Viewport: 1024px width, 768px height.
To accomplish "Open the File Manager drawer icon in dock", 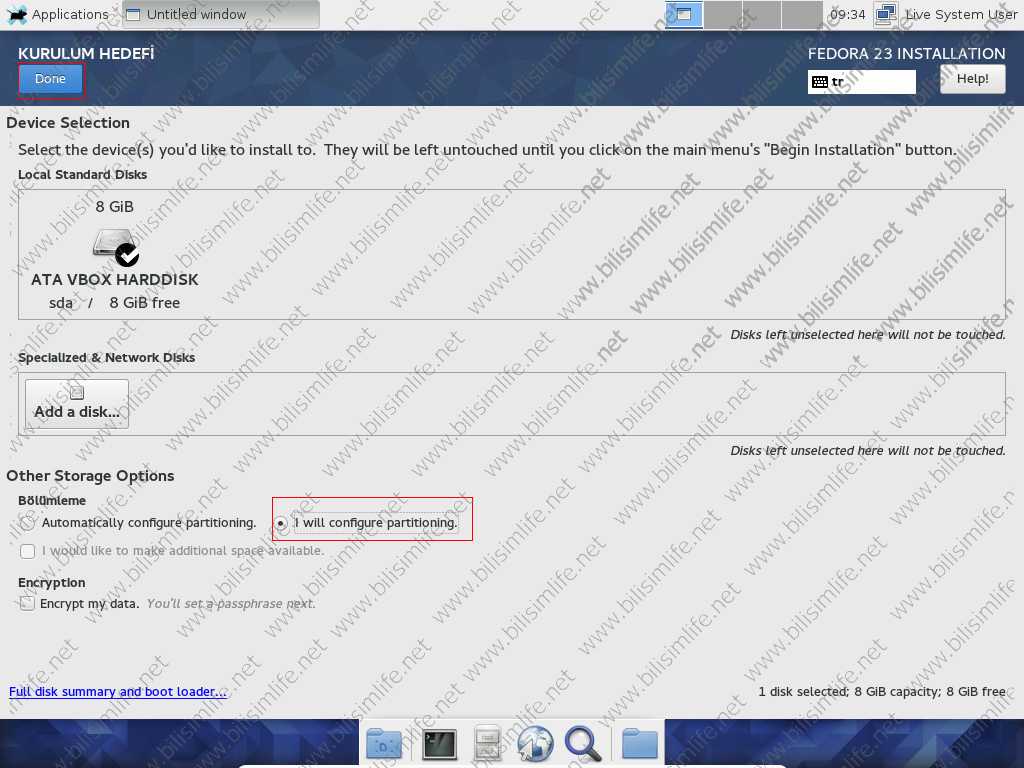I will tap(487, 743).
